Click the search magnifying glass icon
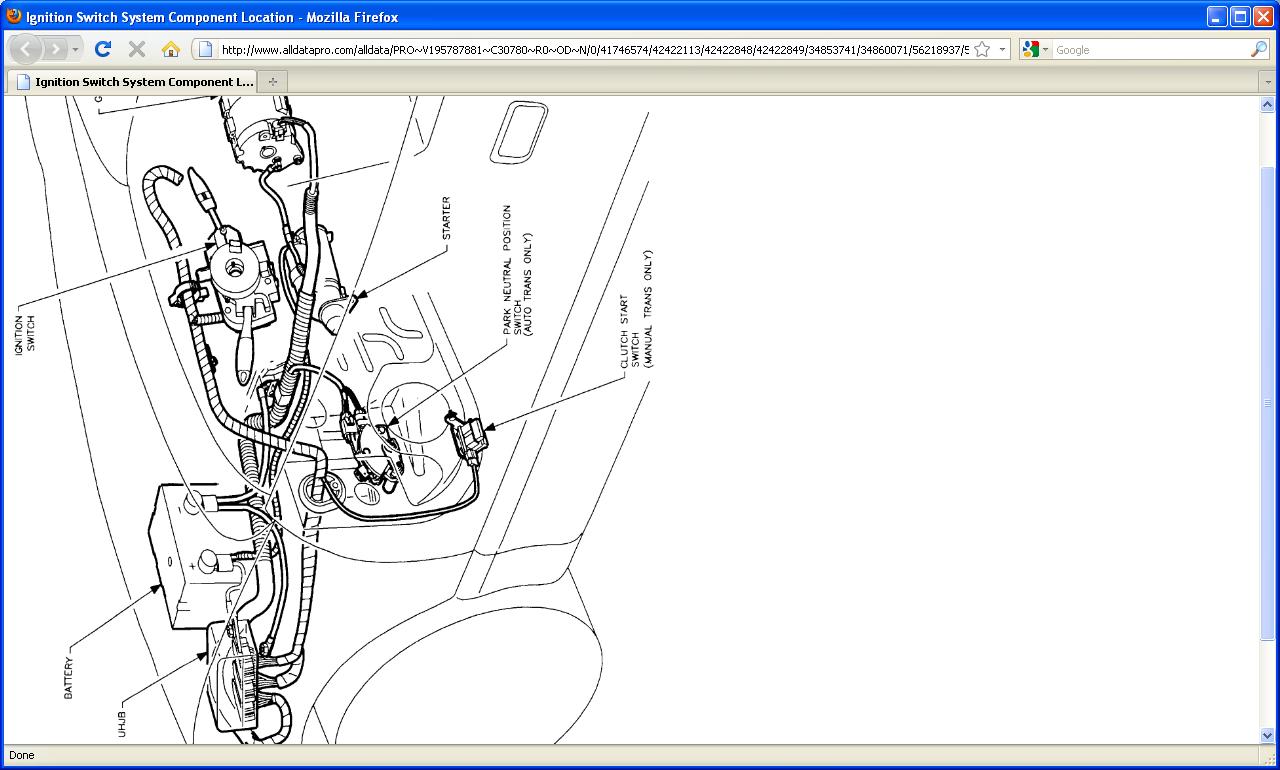Viewport: 1280px width, 770px height. pyautogui.click(x=1258, y=49)
